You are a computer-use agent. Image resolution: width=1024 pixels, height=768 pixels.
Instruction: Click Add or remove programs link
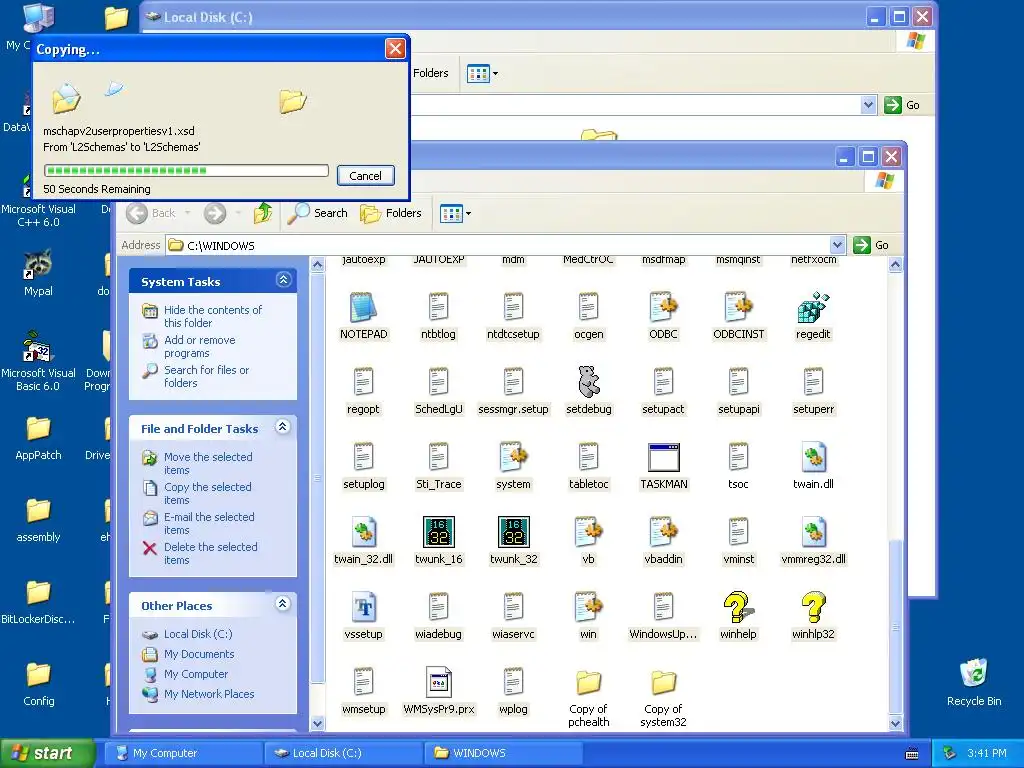pos(199,346)
